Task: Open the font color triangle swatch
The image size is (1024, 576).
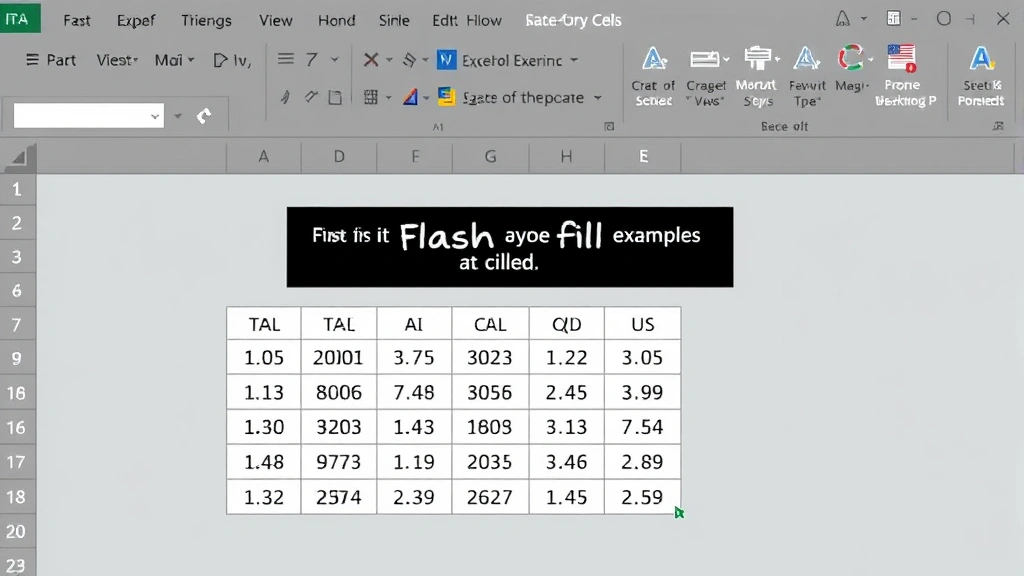Action: pyautogui.click(x=413, y=97)
